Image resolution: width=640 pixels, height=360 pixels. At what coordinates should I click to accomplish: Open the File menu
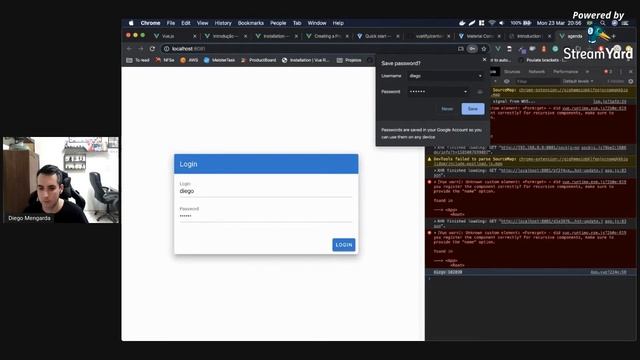pos(171,23)
